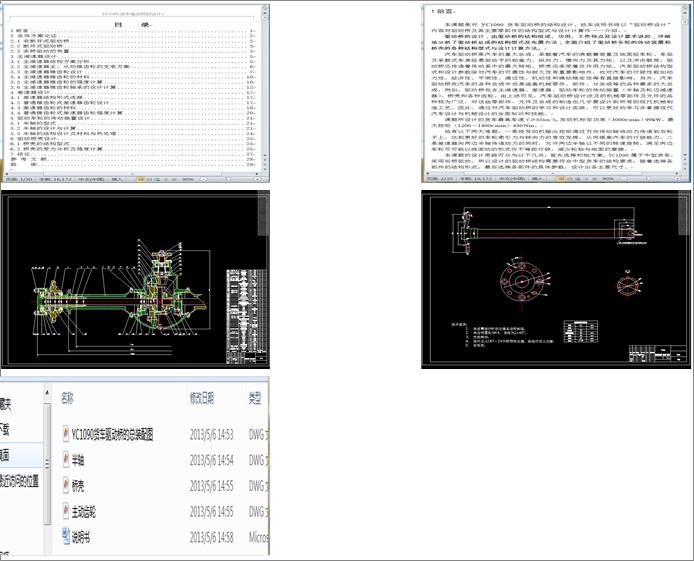
Task: Sort files by the 名称 column header
Action: point(67,398)
